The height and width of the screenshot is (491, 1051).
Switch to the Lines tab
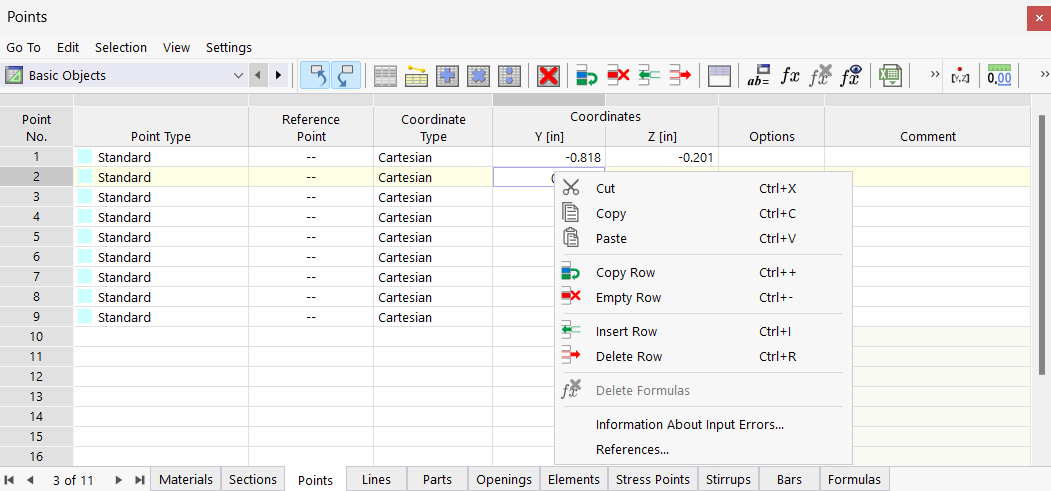pos(376,480)
